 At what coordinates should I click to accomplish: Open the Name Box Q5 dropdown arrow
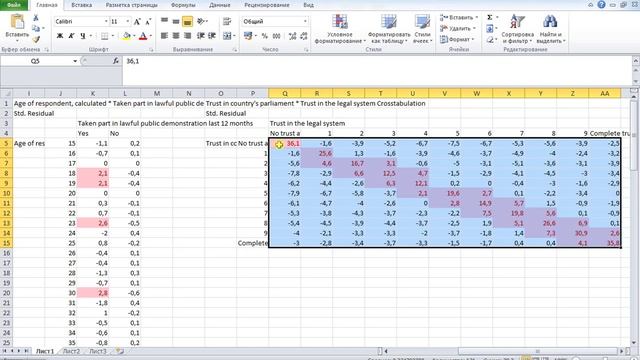tap(75, 61)
